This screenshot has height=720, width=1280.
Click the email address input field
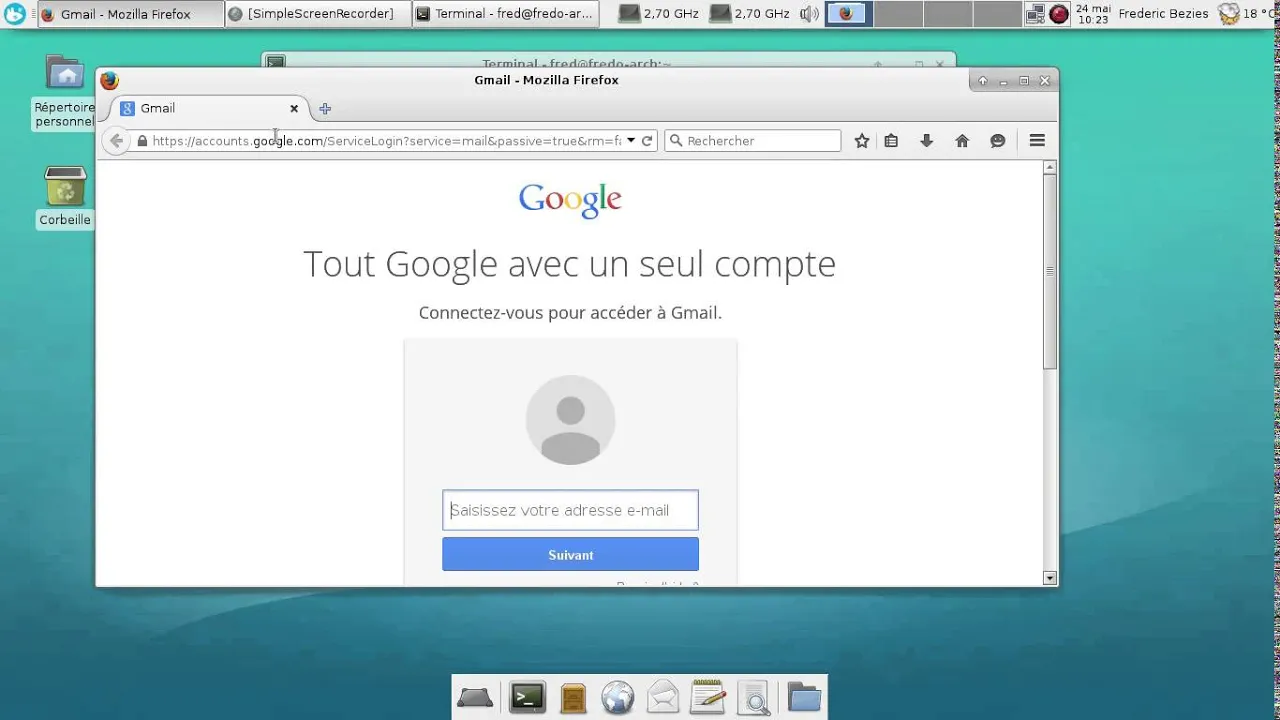coord(570,510)
